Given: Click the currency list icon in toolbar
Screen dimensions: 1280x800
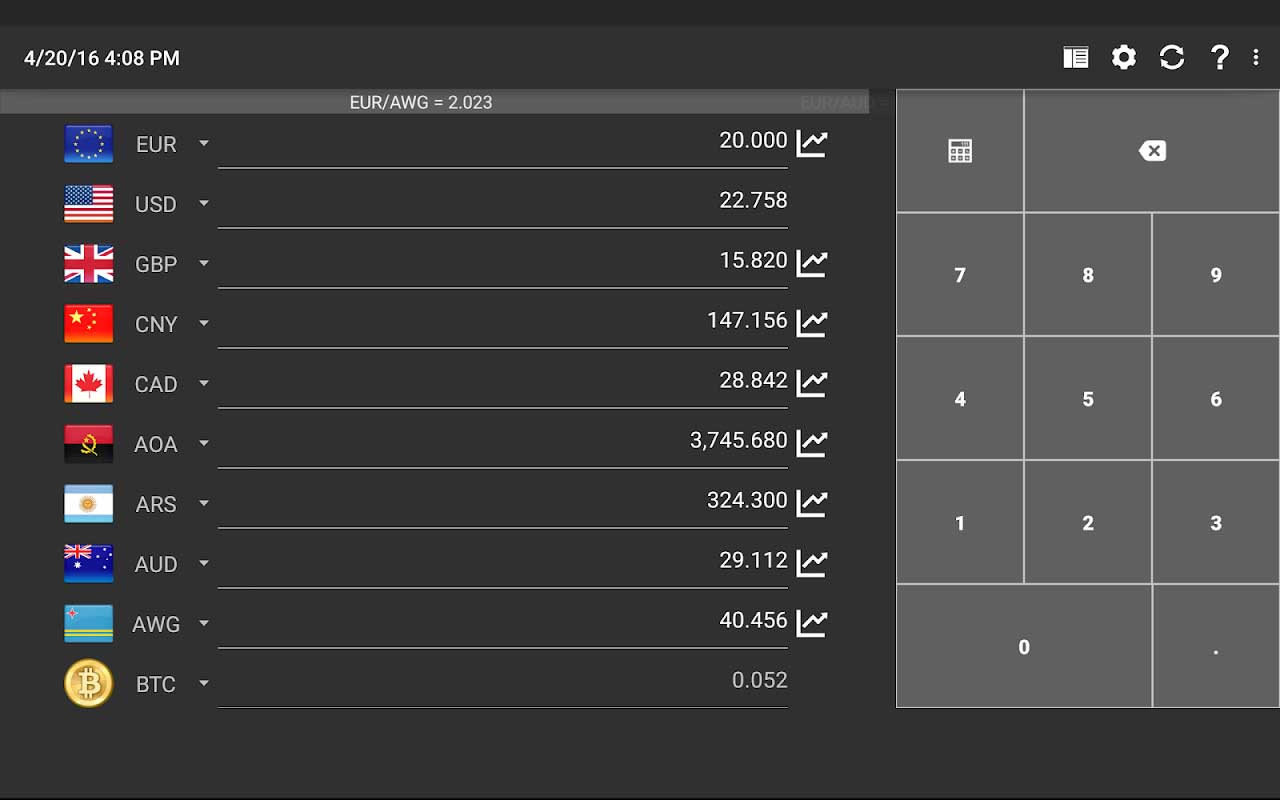Looking at the screenshot, I should pyautogui.click(x=1076, y=58).
